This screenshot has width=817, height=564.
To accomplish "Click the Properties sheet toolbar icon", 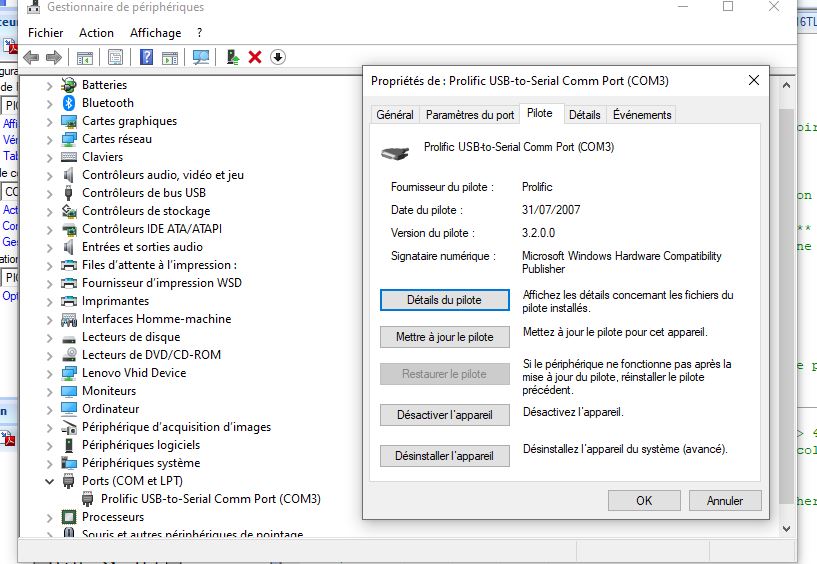I will coord(115,57).
